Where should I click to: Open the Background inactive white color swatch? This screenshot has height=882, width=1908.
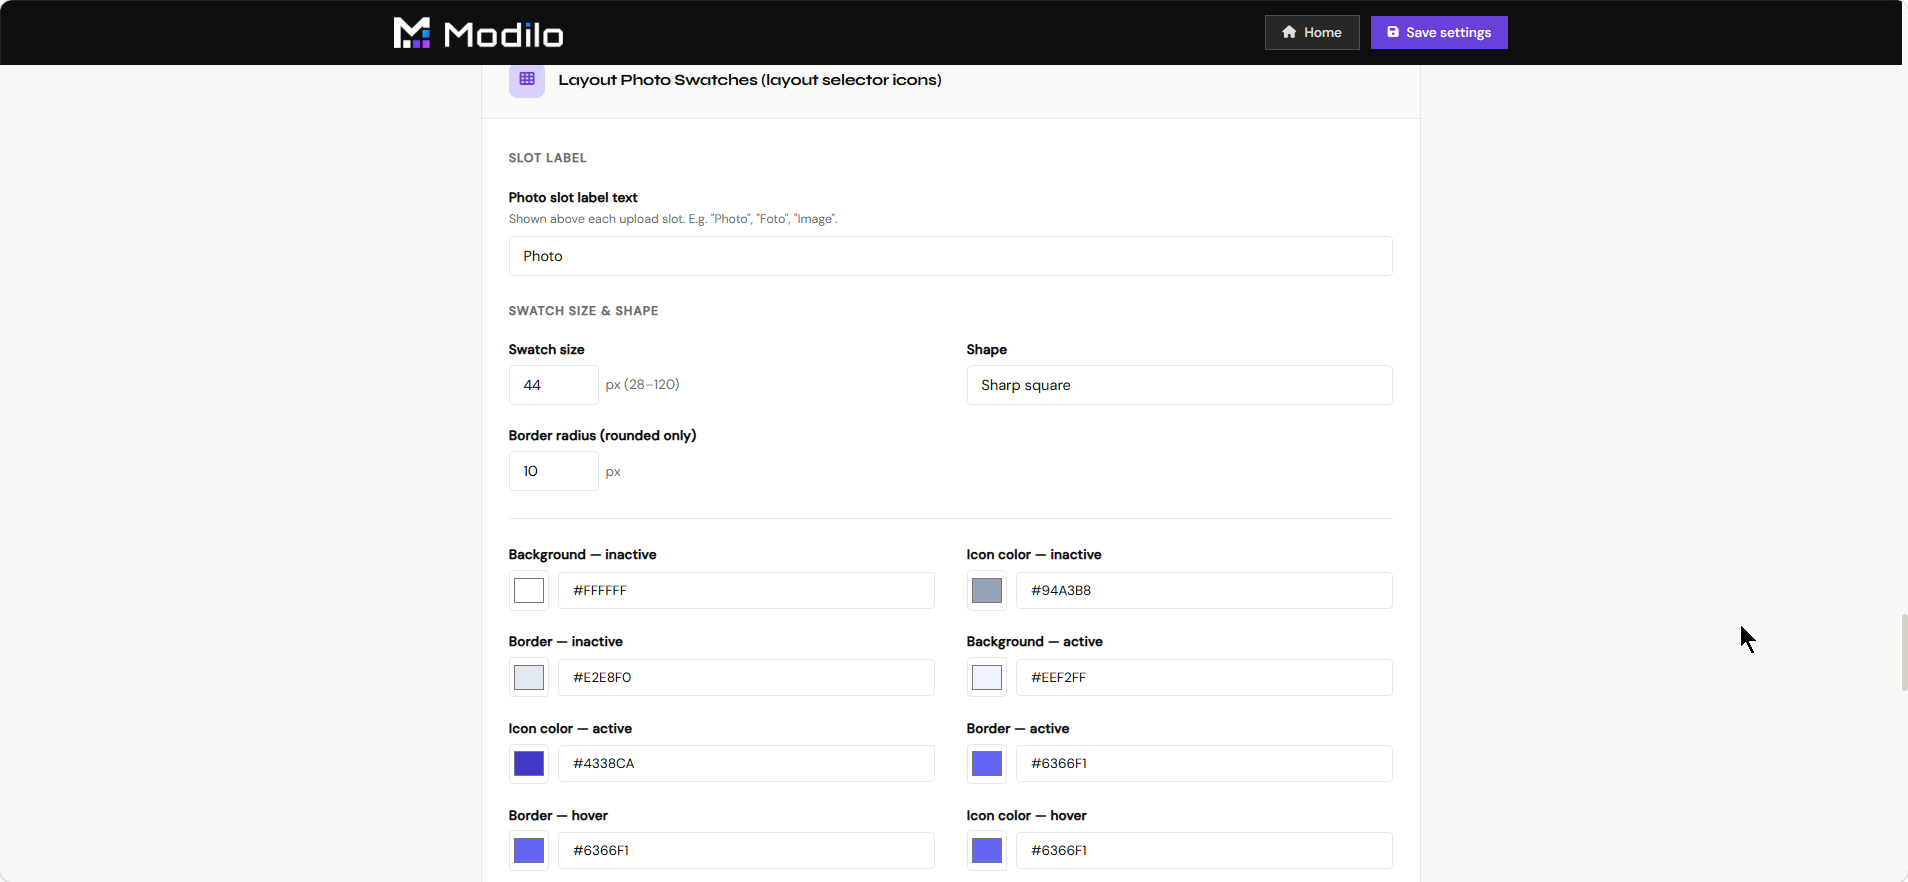click(x=529, y=590)
